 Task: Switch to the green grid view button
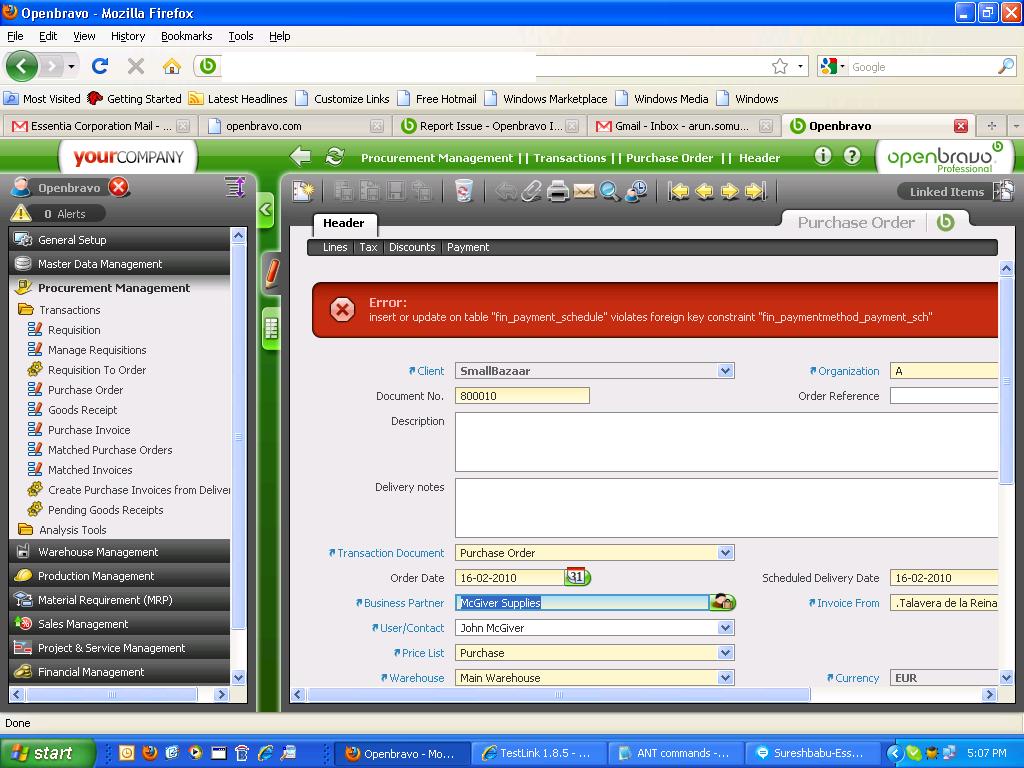pos(270,328)
